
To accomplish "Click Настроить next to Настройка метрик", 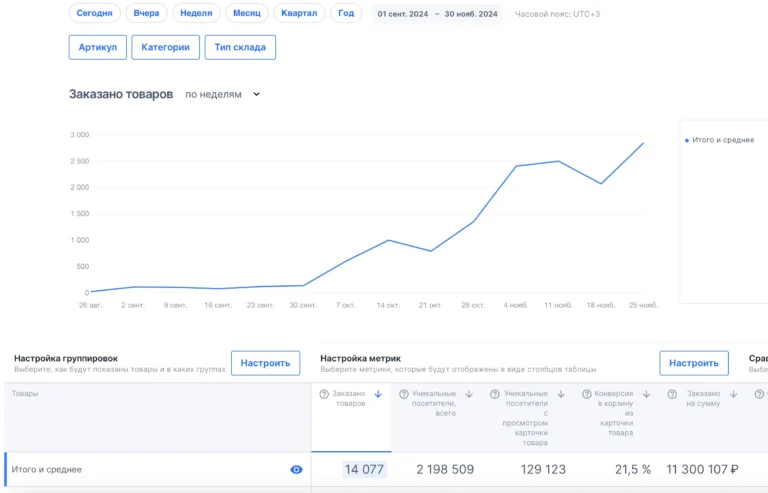I will pyautogui.click(x=693, y=363).
